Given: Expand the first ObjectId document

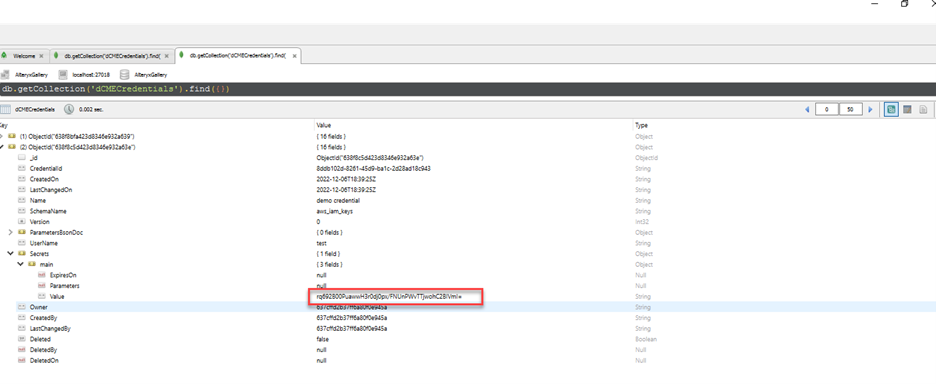Looking at the screenshot, I should 2,136.
